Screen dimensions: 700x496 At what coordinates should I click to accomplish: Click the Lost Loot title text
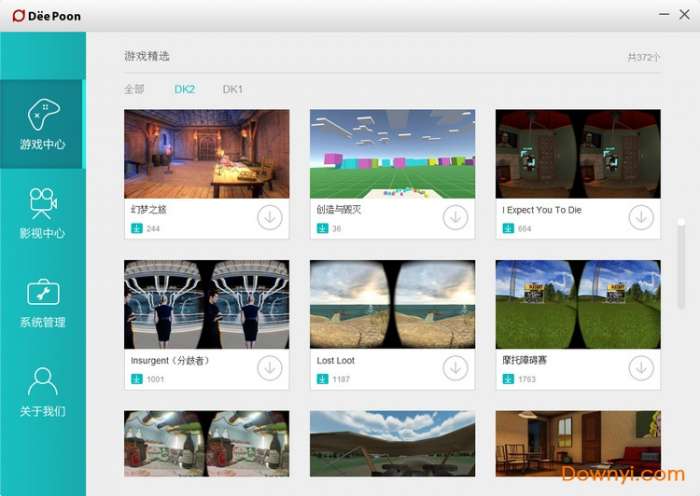[x=336, y=360]
